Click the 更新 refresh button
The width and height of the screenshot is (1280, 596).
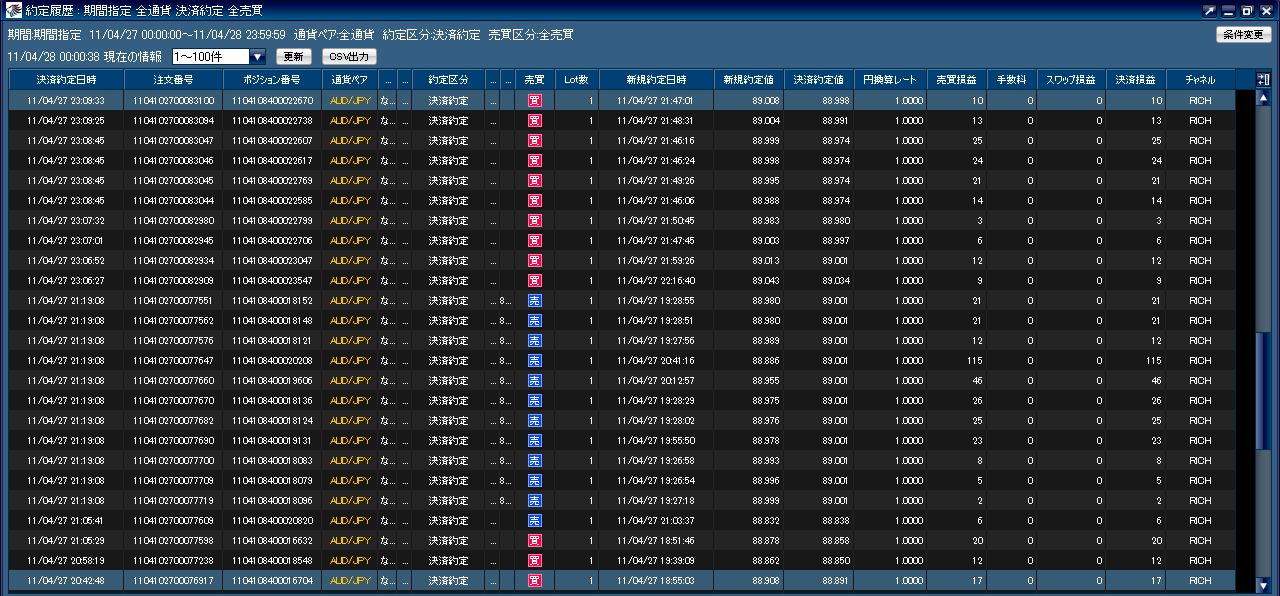pos(293,57)
